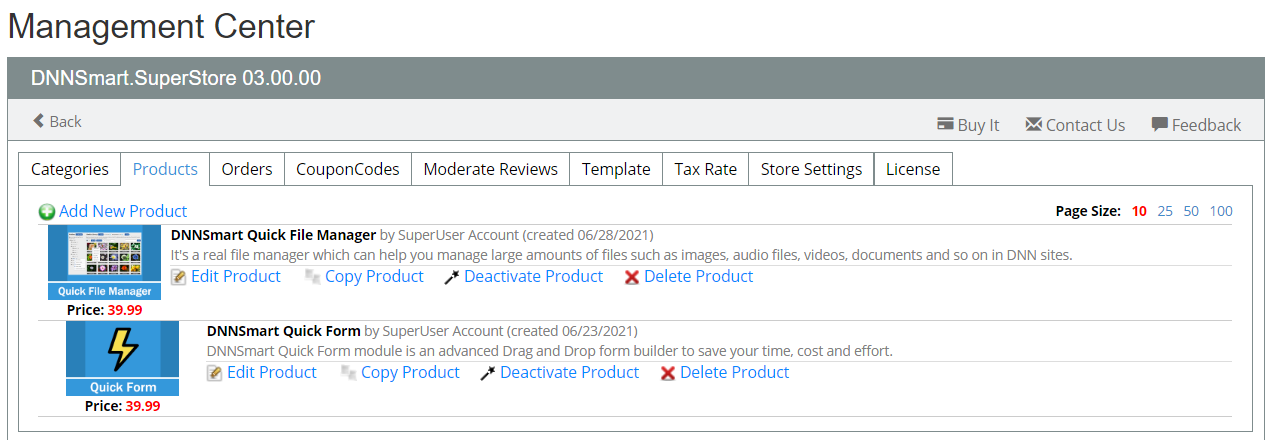Click the Quick Form description text

[550, 351]
